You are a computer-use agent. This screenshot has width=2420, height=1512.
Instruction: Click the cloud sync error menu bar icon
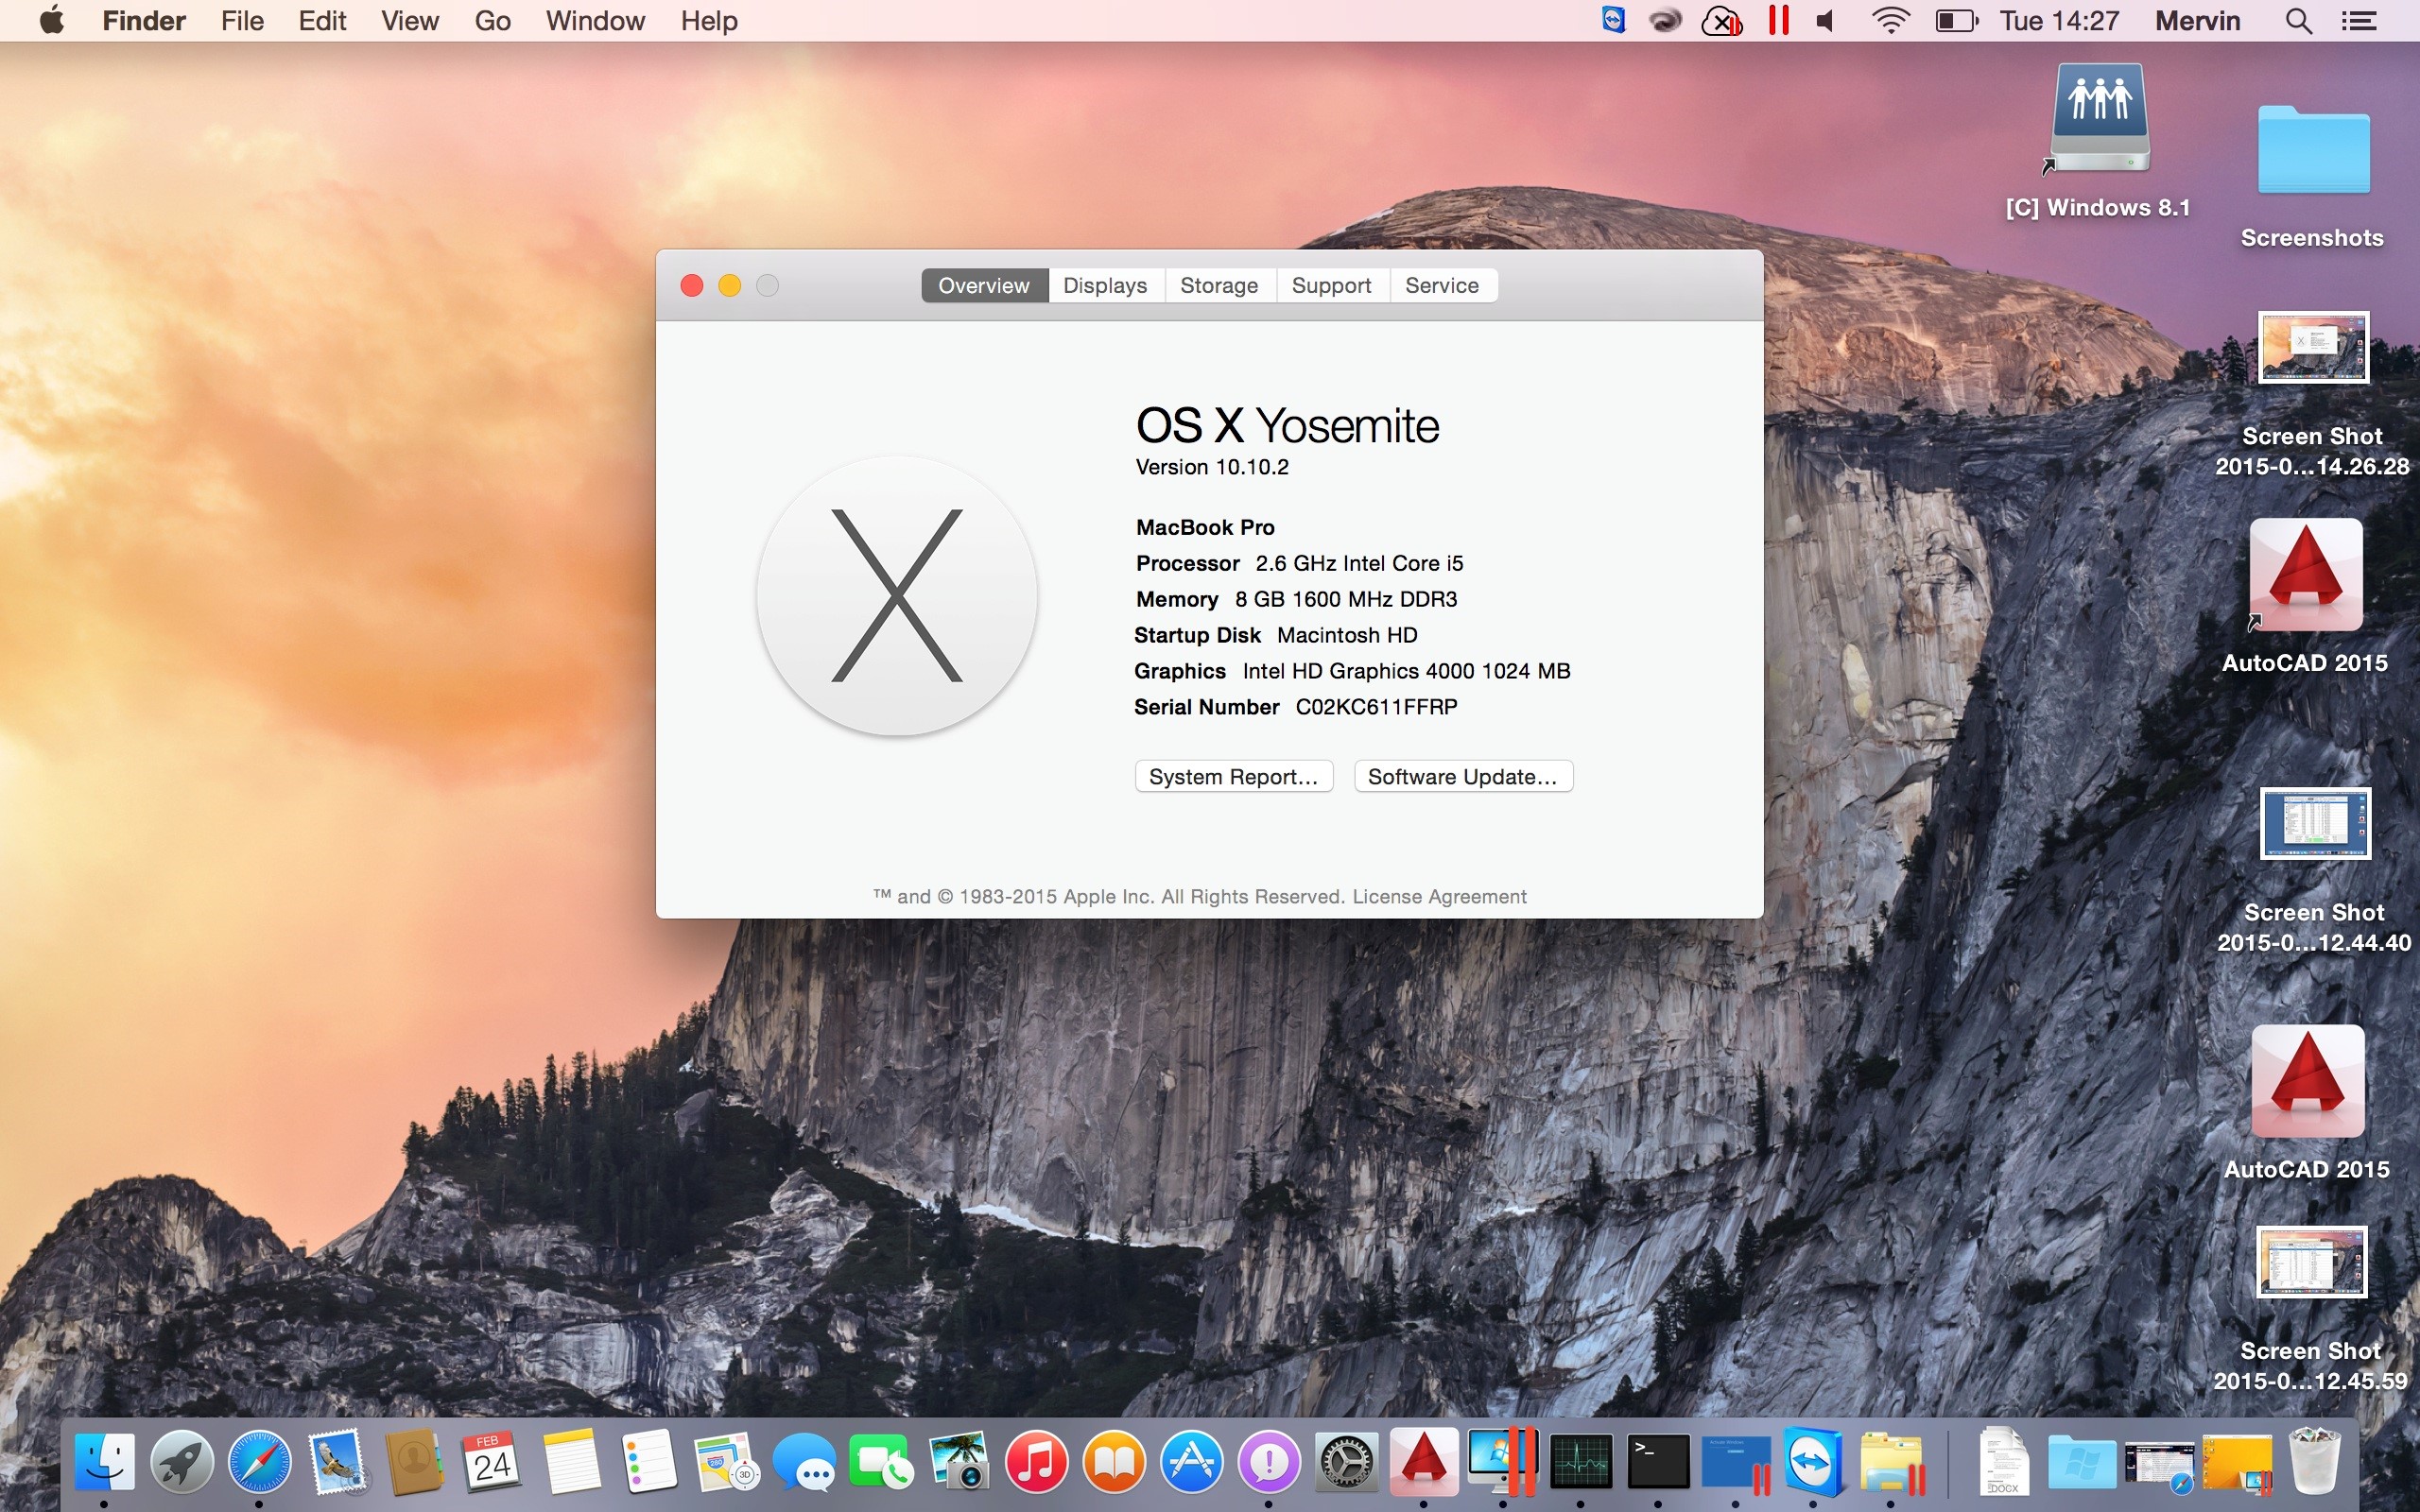pyautogui.click(x=1721, y=21)
